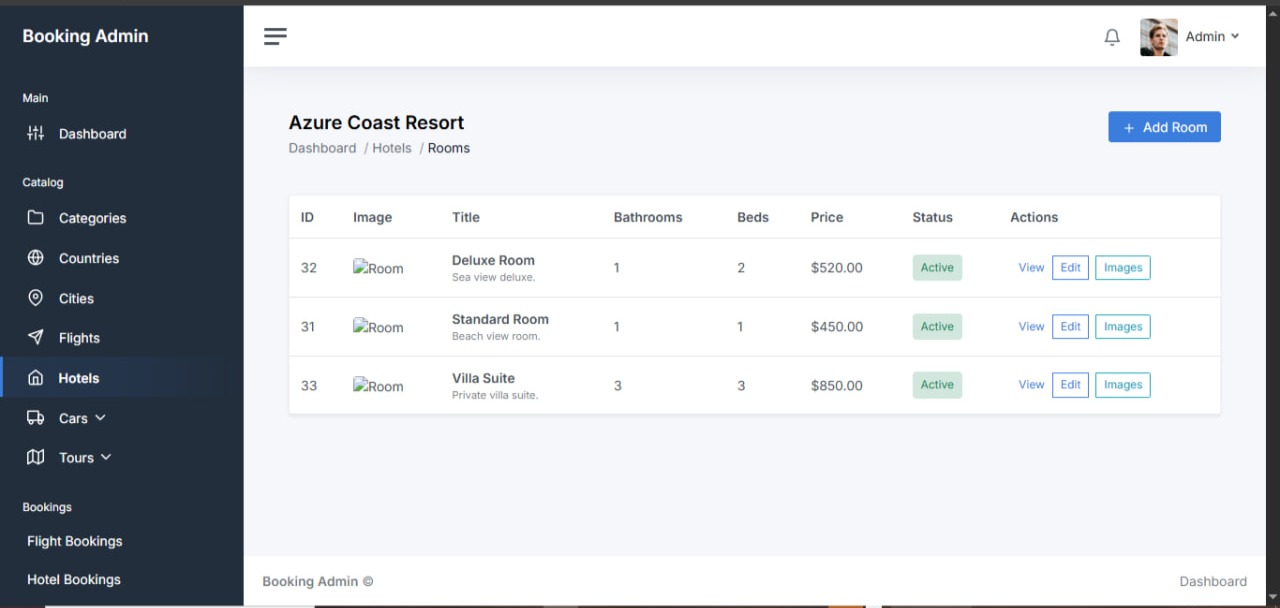
Task: Open Flight Bookings in sidebar
Action: (x=75, y=541)
